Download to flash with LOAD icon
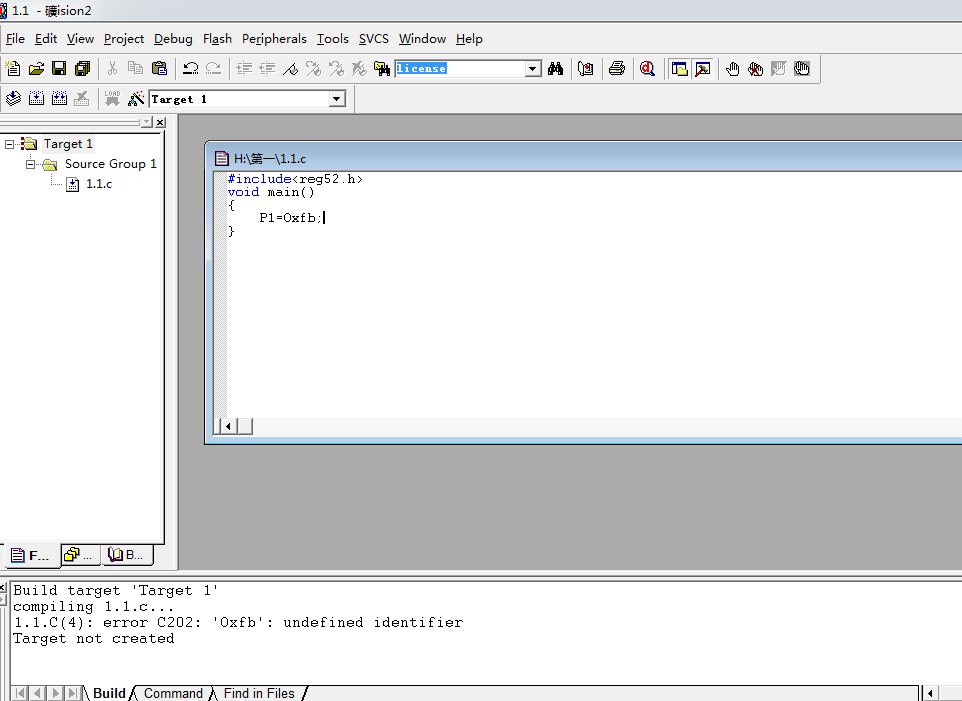This screenshot has height=701, width=962. tap(112, 98)
